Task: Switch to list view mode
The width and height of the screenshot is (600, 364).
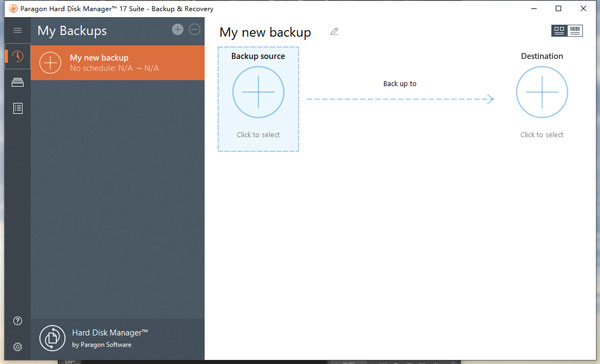Action: 575,31
